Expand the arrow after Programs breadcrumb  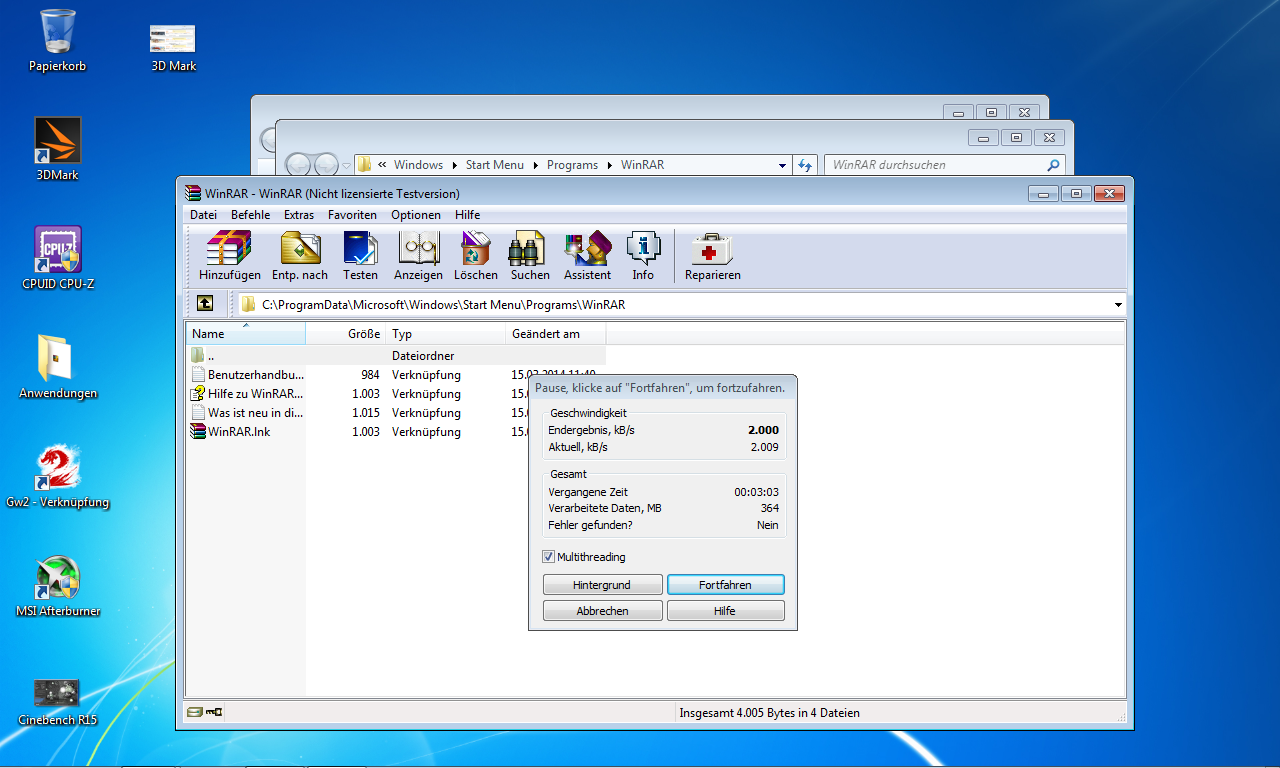[609, 165]
